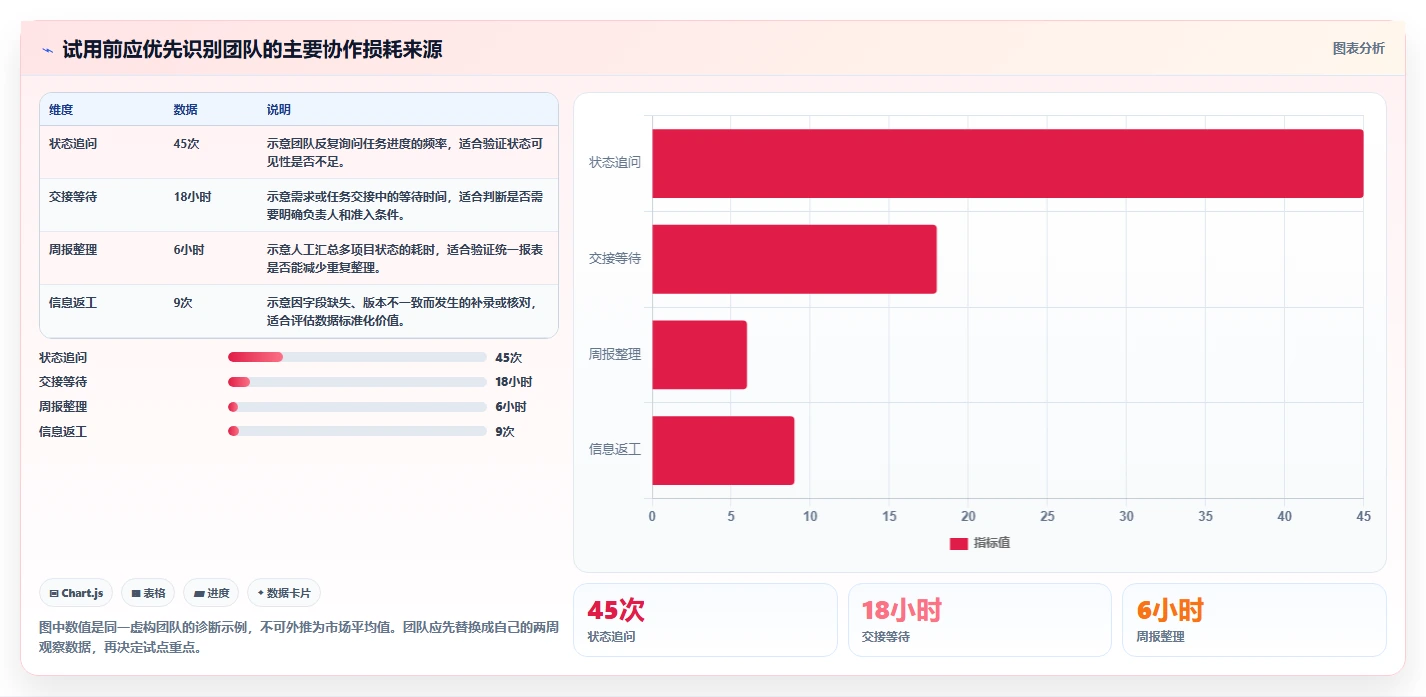Image resolution: width=1426 pixels, height=697 pixels.
Task: Click the 信息返工 y-axis label on chart
Action: (615, 449)
